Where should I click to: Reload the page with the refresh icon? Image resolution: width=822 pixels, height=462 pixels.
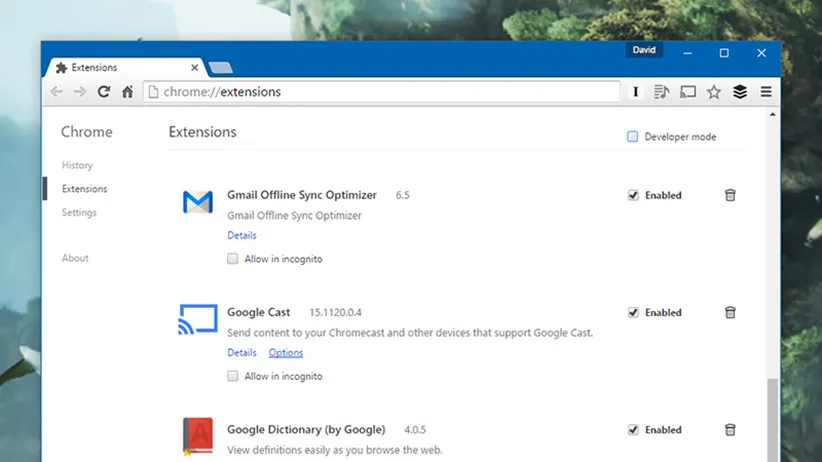coord(103,92)
